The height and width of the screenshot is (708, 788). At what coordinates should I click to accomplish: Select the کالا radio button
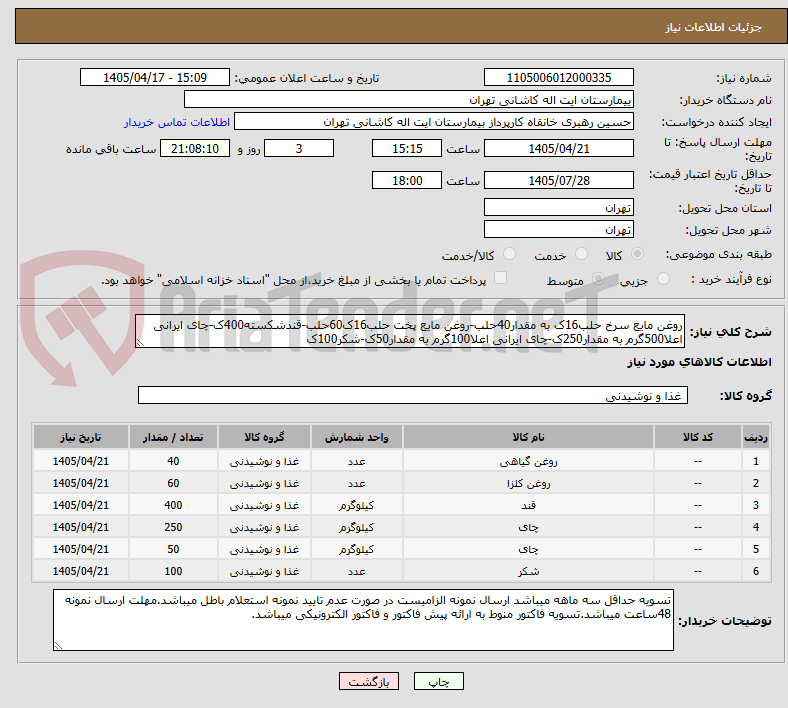click(x=637, y=254)
